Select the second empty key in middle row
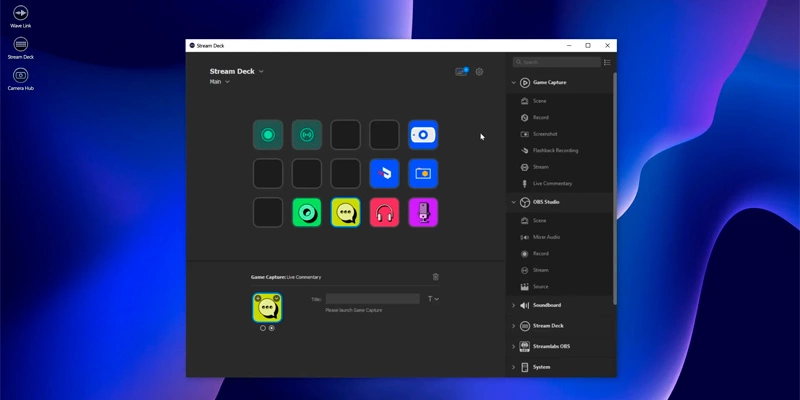The width and height of the screenshot is (800, 400). (307, 173)
